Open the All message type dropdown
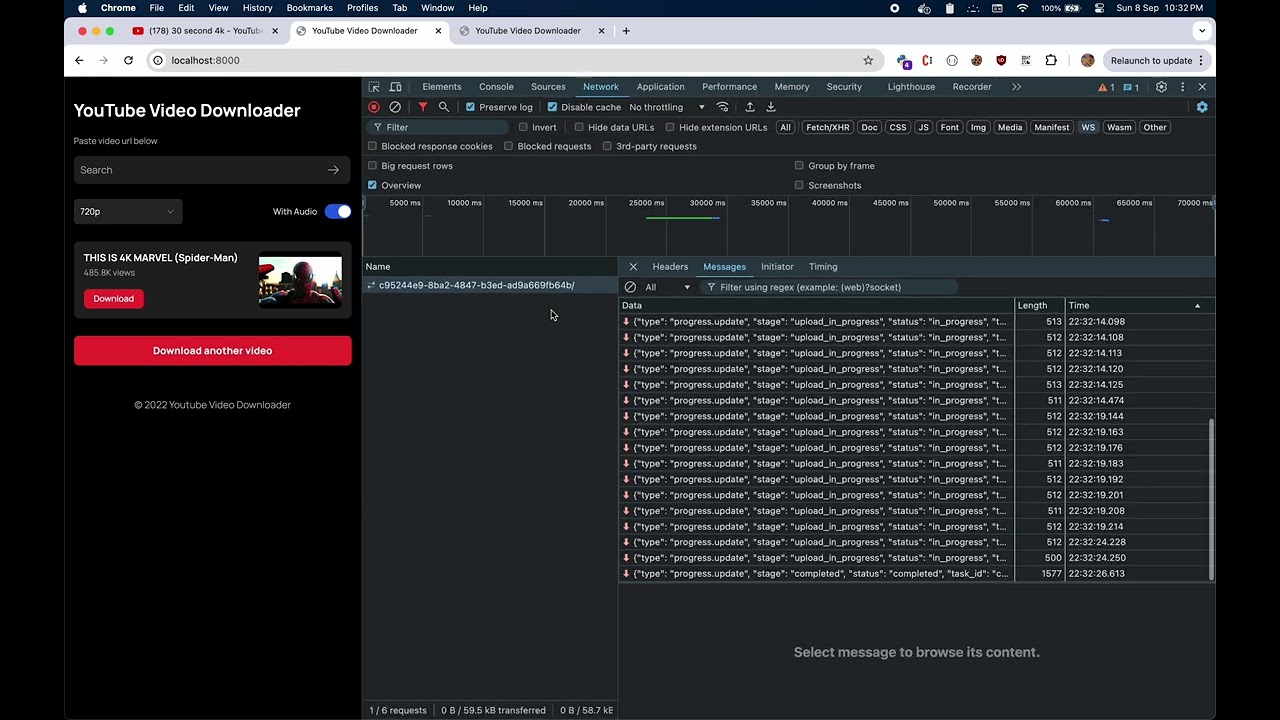Image resolution: width=1280 pixels, height=720 pixels. [x=667, y=287]
